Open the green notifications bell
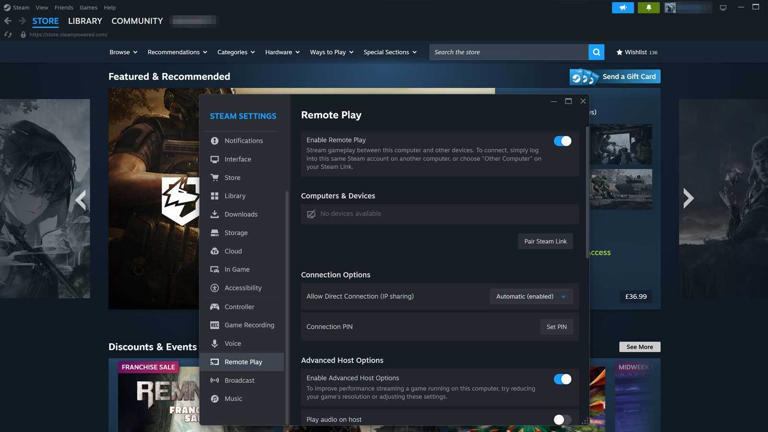The image size is (768, 432). [x=648, y=7]
